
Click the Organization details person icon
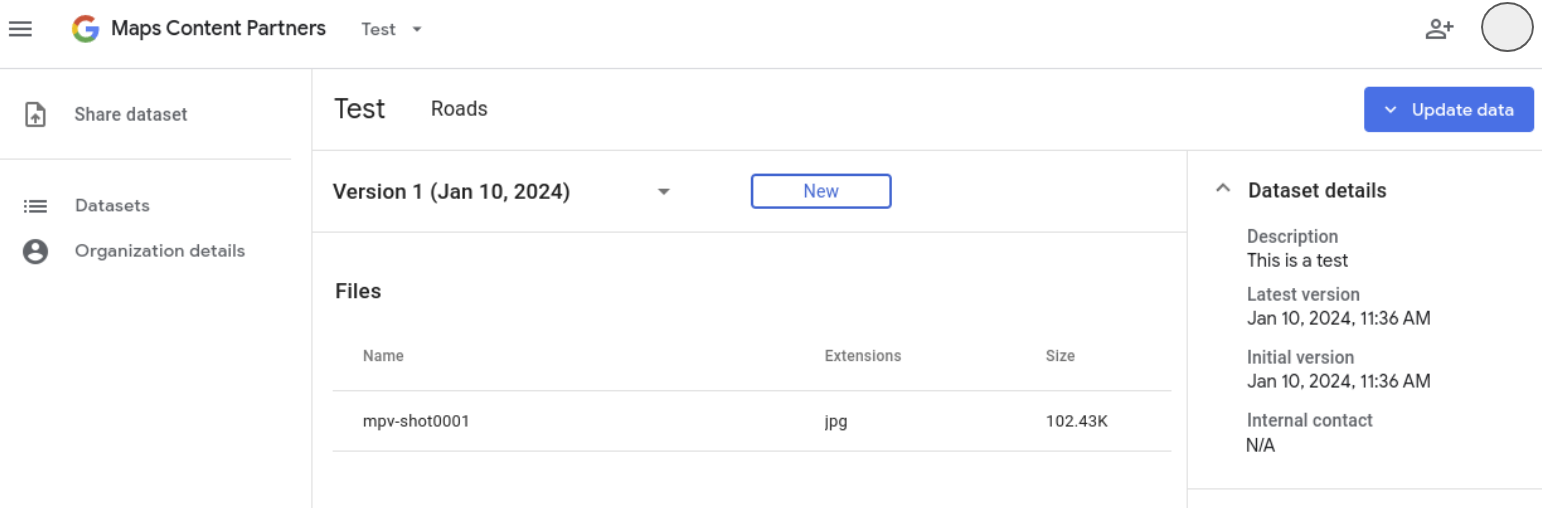pos(35,252)
